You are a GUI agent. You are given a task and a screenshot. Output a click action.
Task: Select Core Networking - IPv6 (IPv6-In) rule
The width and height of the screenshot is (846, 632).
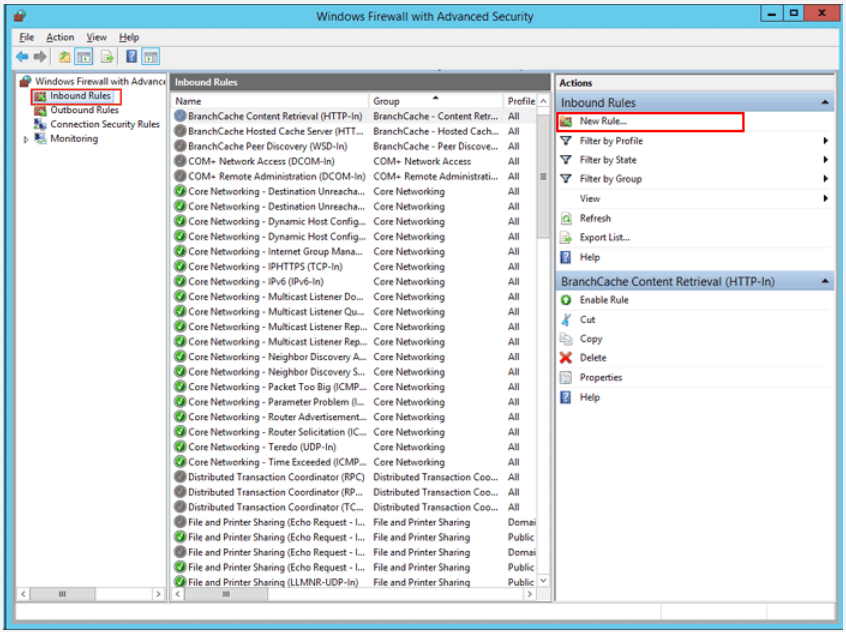tap(354, 282)
